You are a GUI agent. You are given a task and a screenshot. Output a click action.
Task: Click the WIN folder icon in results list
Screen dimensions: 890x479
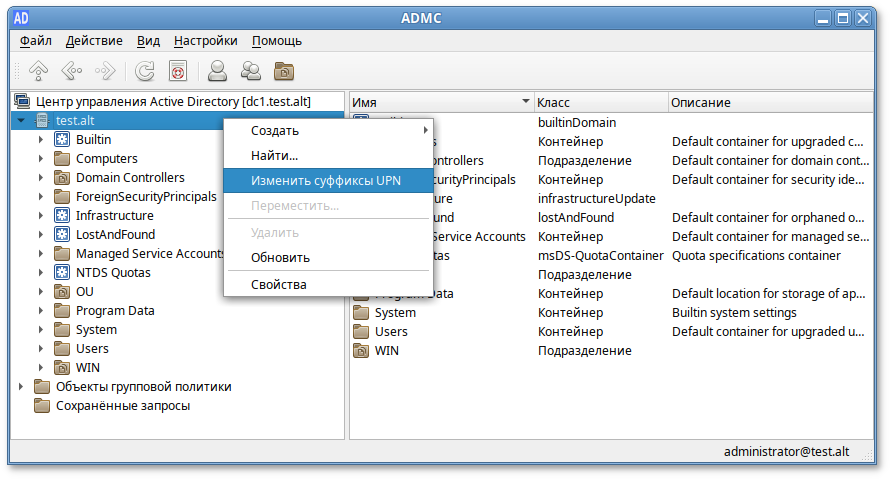pos(361,351)
